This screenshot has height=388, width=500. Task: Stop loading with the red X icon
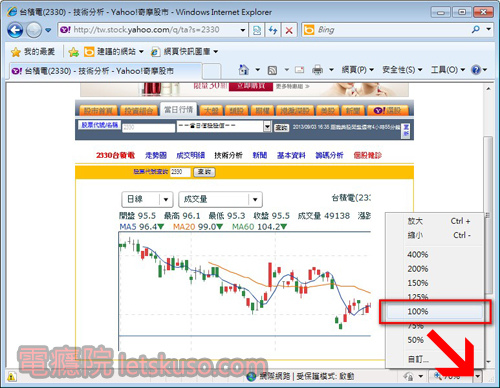(289, 30)
